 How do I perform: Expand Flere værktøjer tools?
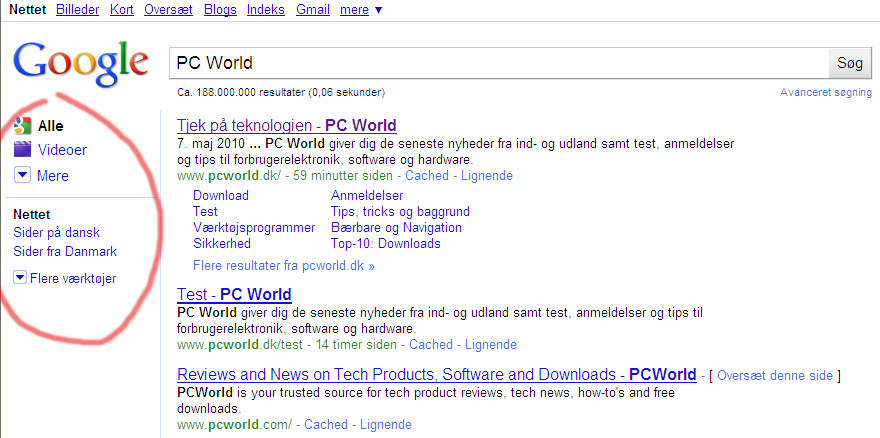21,277
